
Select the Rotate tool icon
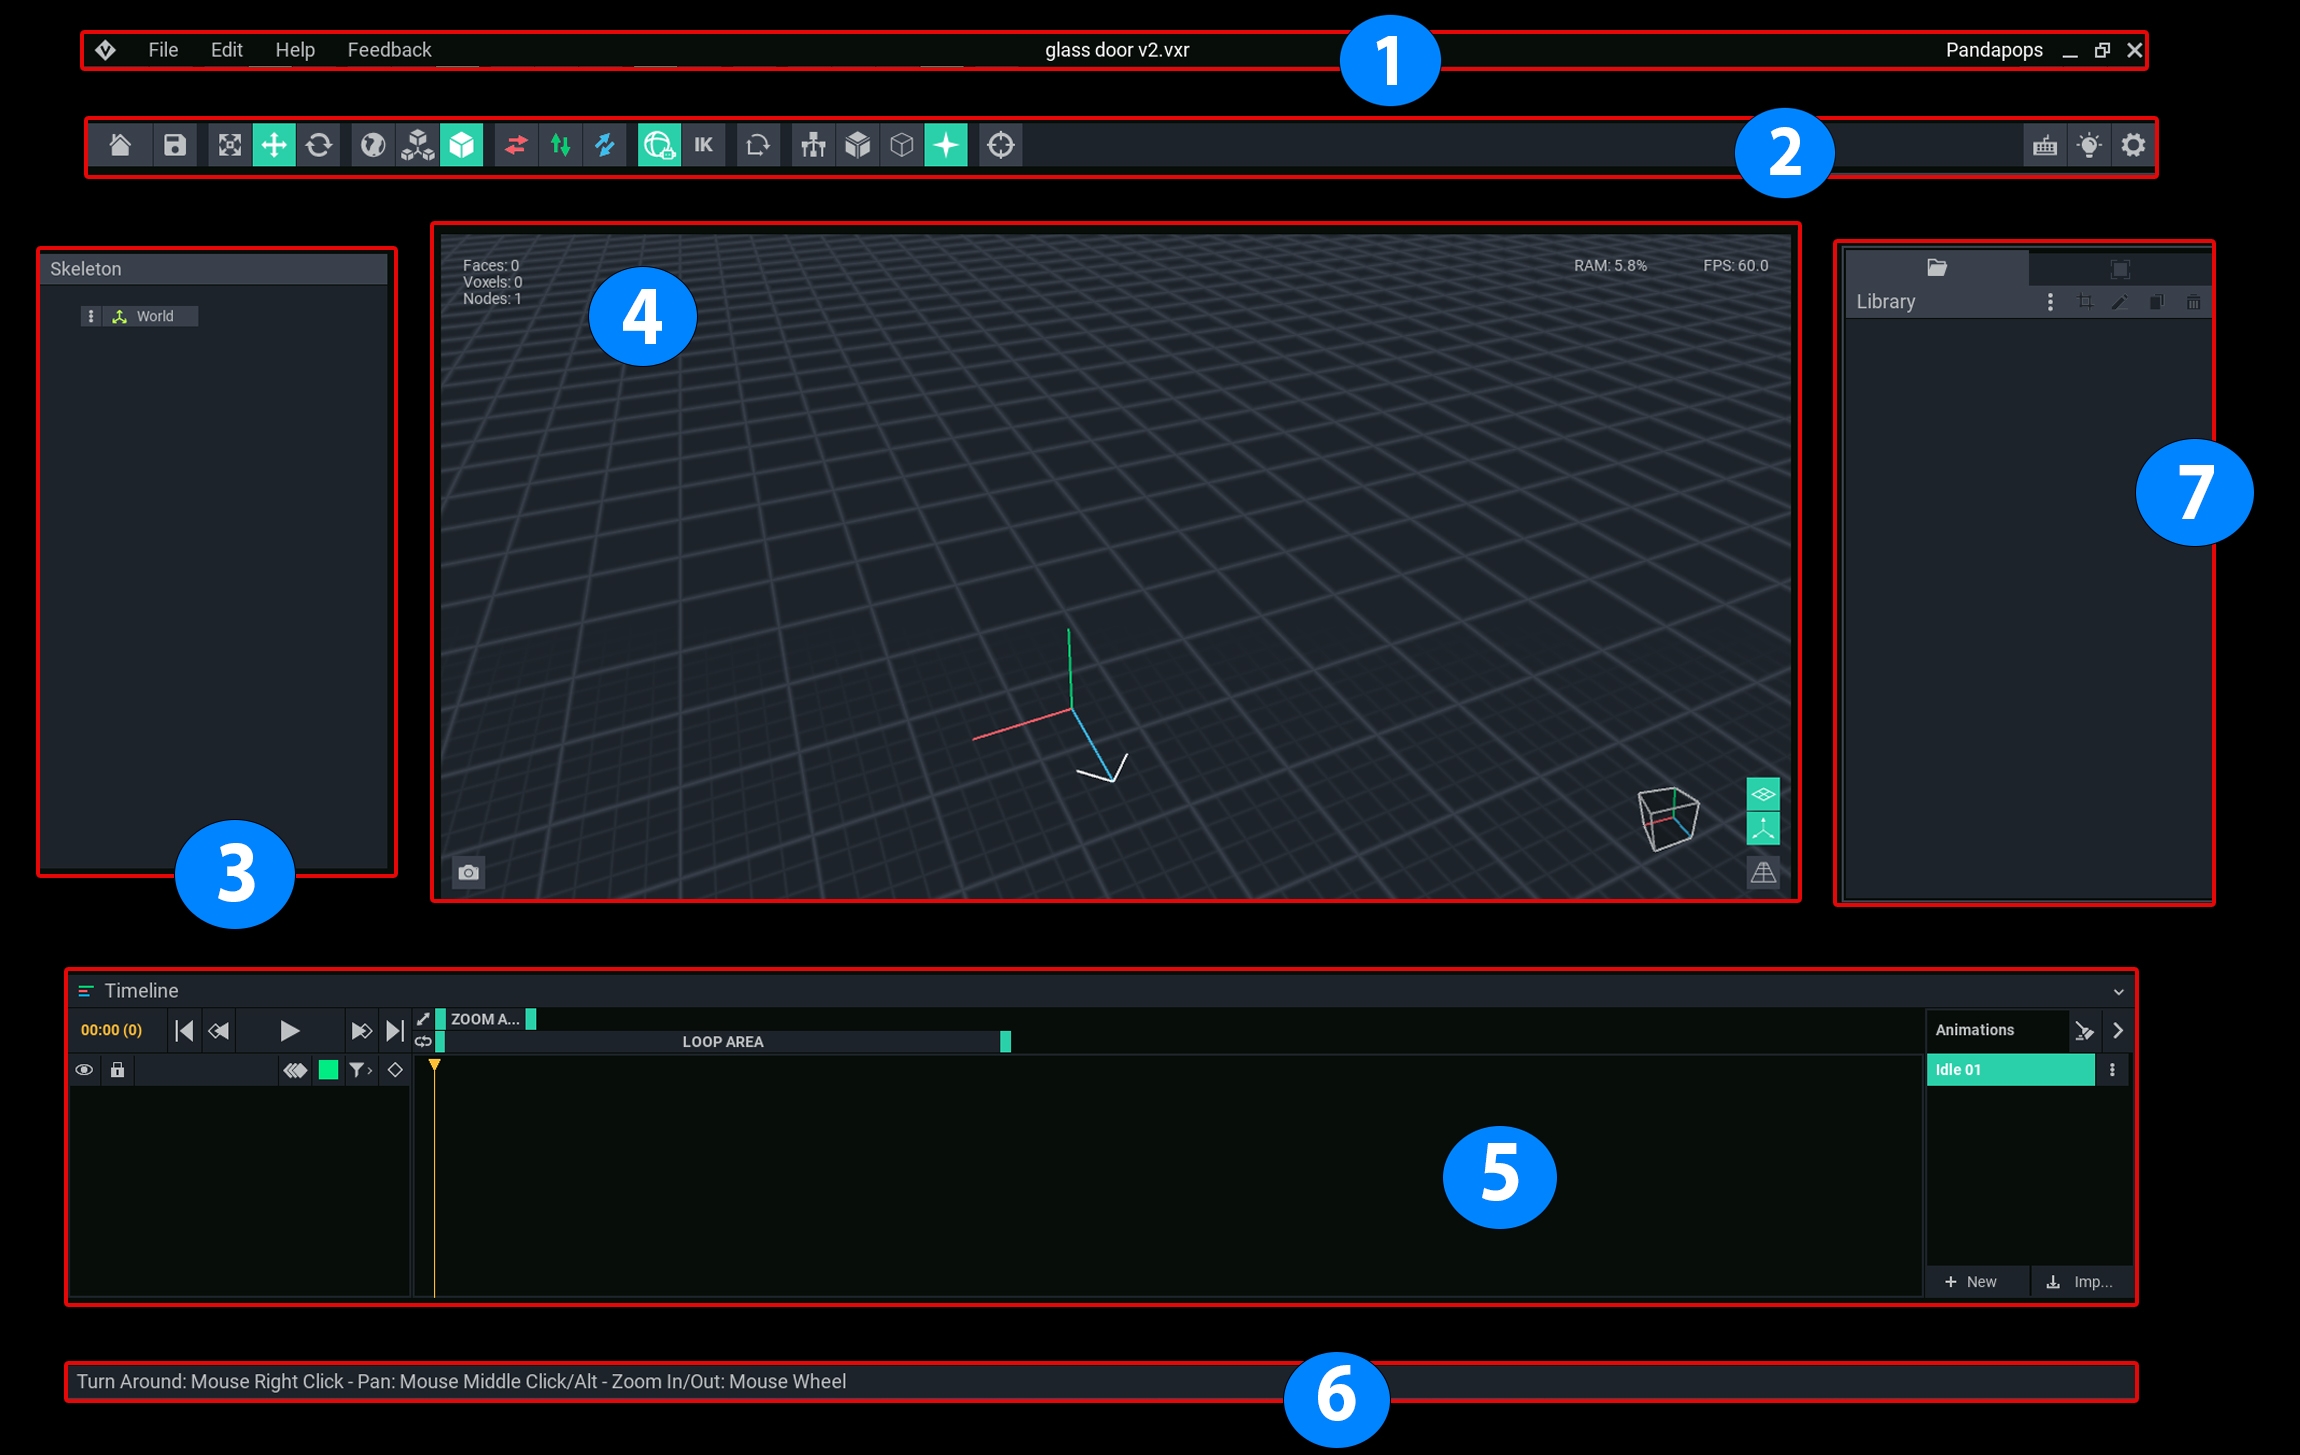(319, 145)
